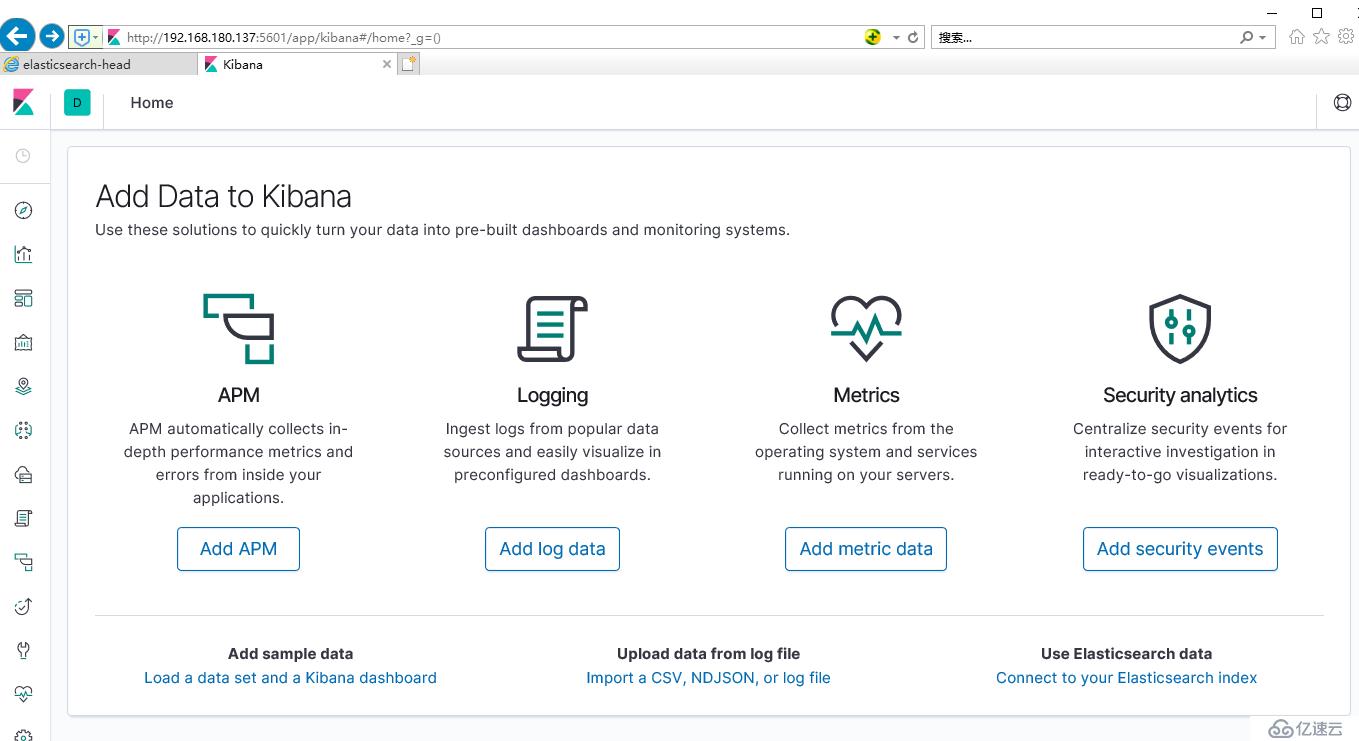1359x741 pixels.
Task: Open the D space selector
Action: coord(77,102)
